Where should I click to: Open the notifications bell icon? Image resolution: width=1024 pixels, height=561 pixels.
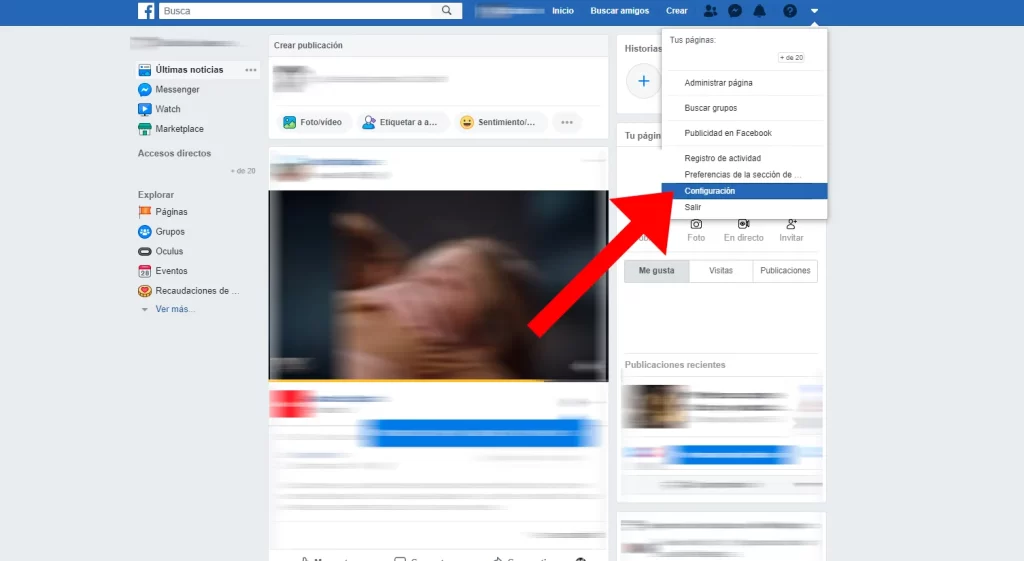tap(760, 11)
